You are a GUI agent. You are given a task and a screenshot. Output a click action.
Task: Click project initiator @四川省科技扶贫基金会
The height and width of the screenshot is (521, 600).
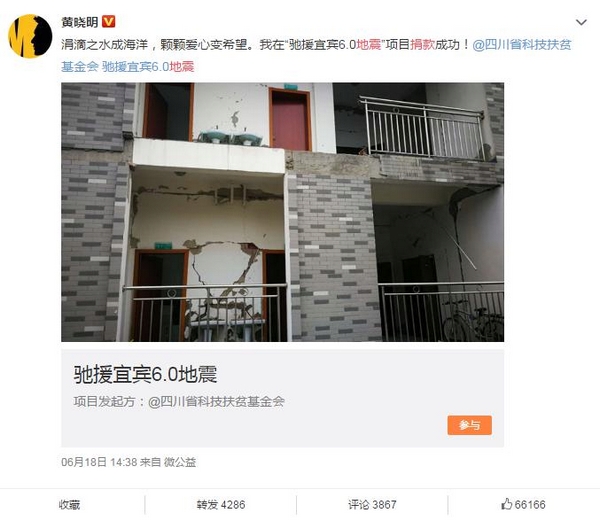click(x=216, y=402)
